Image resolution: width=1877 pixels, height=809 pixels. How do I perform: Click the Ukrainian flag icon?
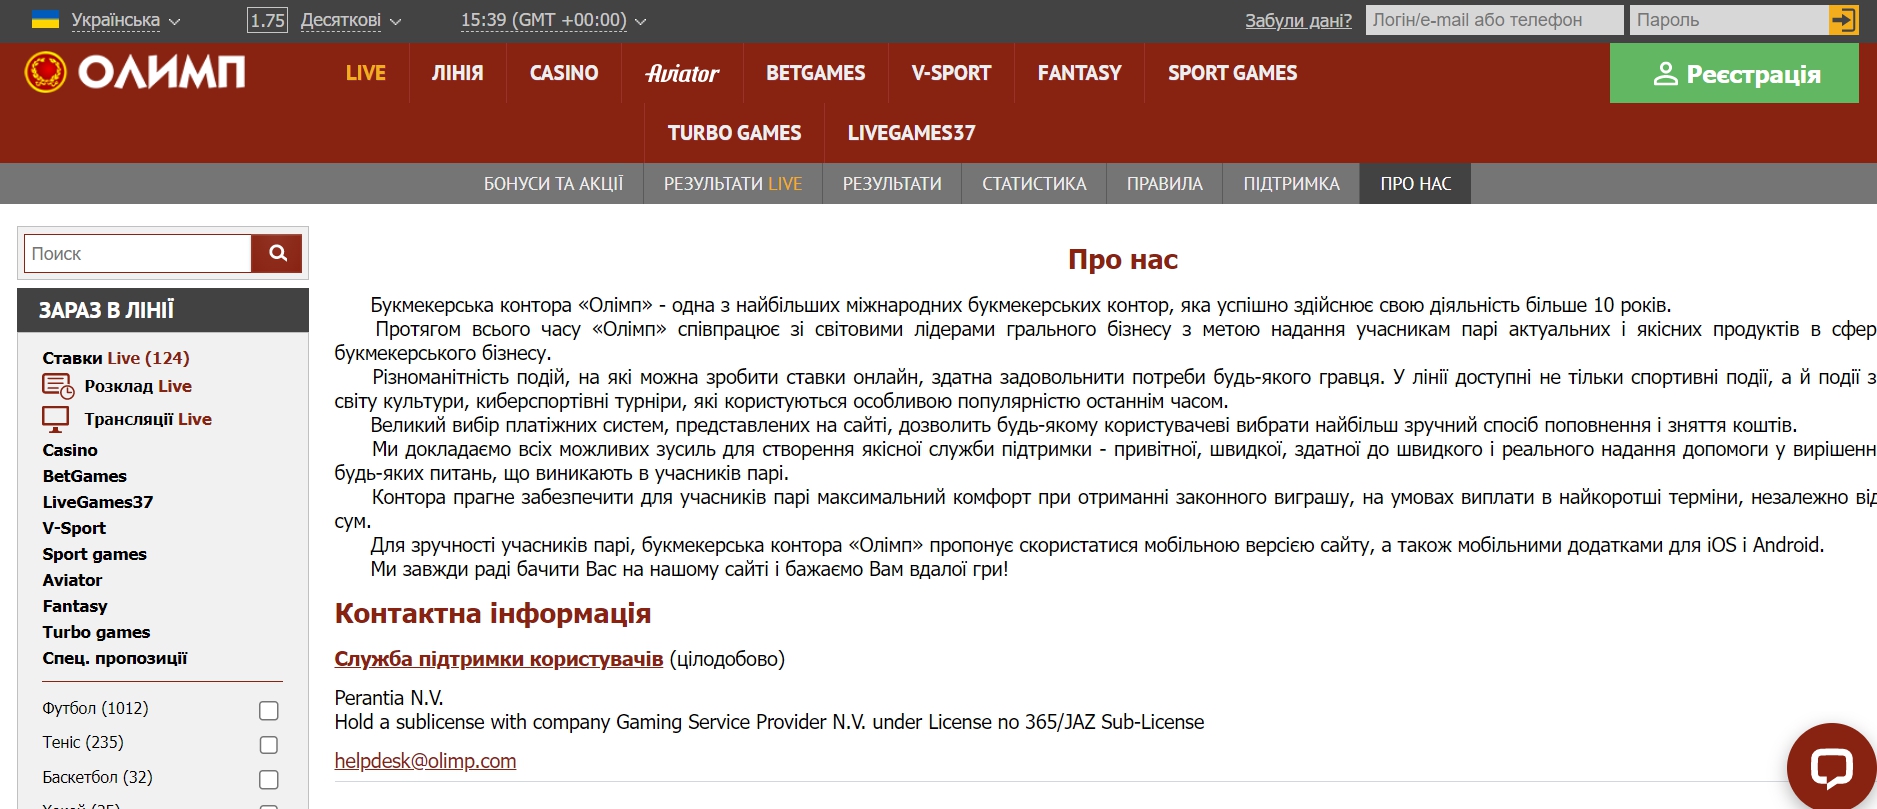tap(46, 19)
